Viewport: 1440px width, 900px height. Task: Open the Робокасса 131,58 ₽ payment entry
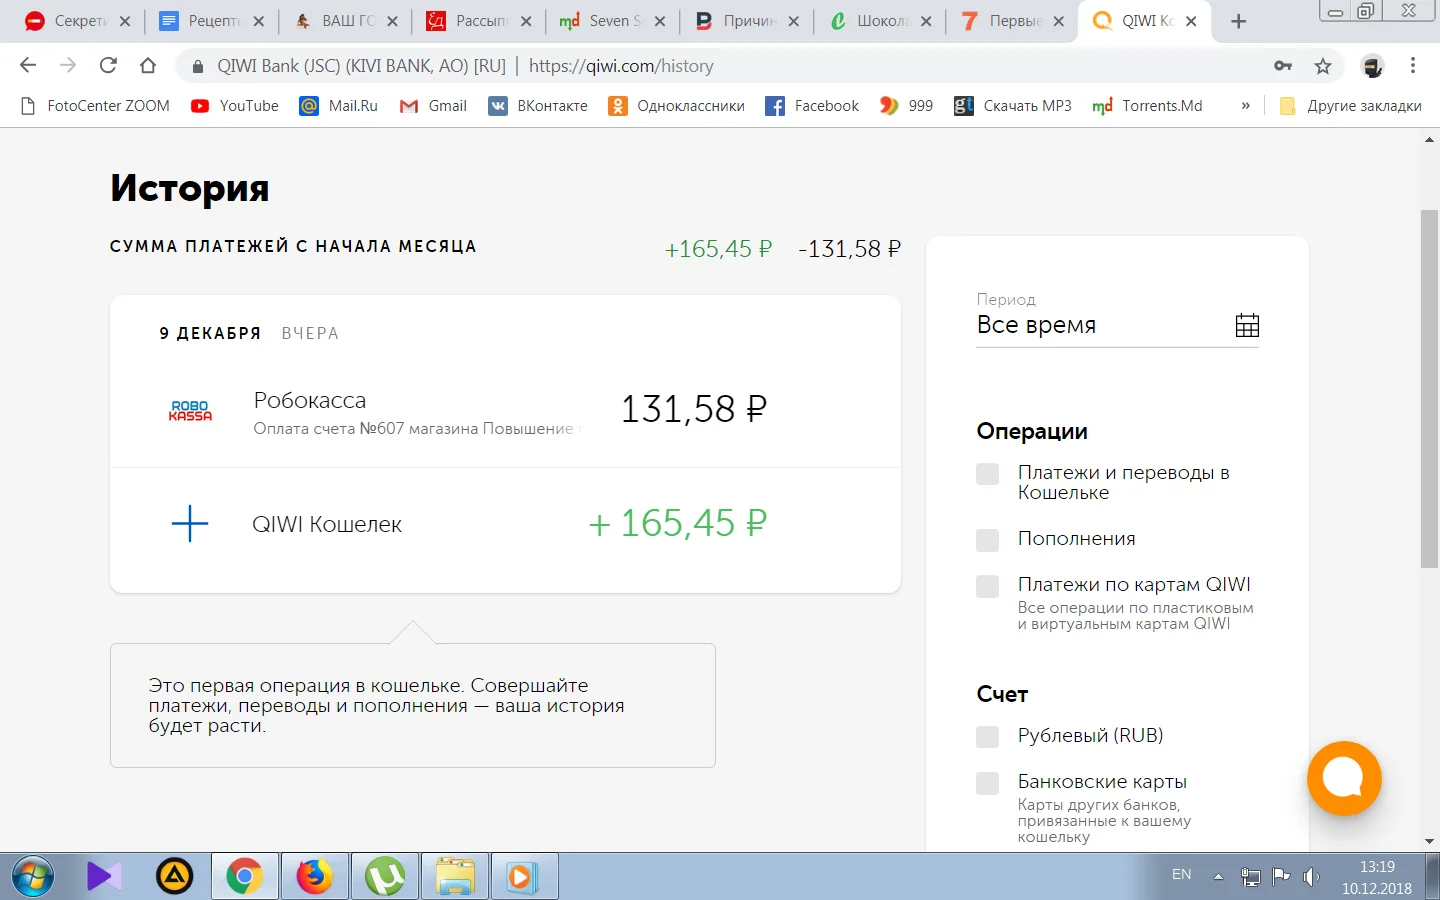coord(505,411)
